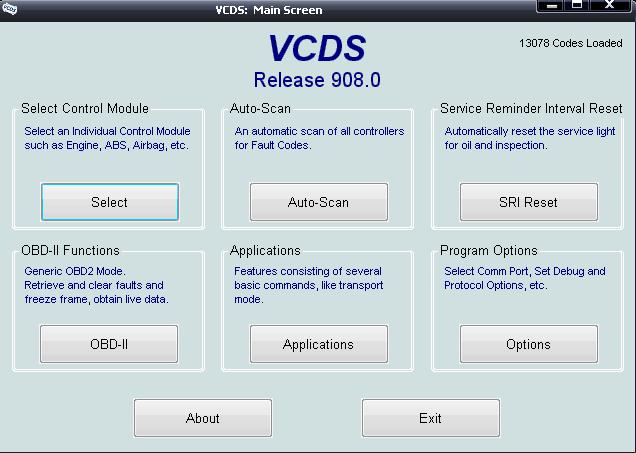Click the VCDS app icon in title bar
The height and width of the screenshot is (453, 636).
click(x=9, y=8)
